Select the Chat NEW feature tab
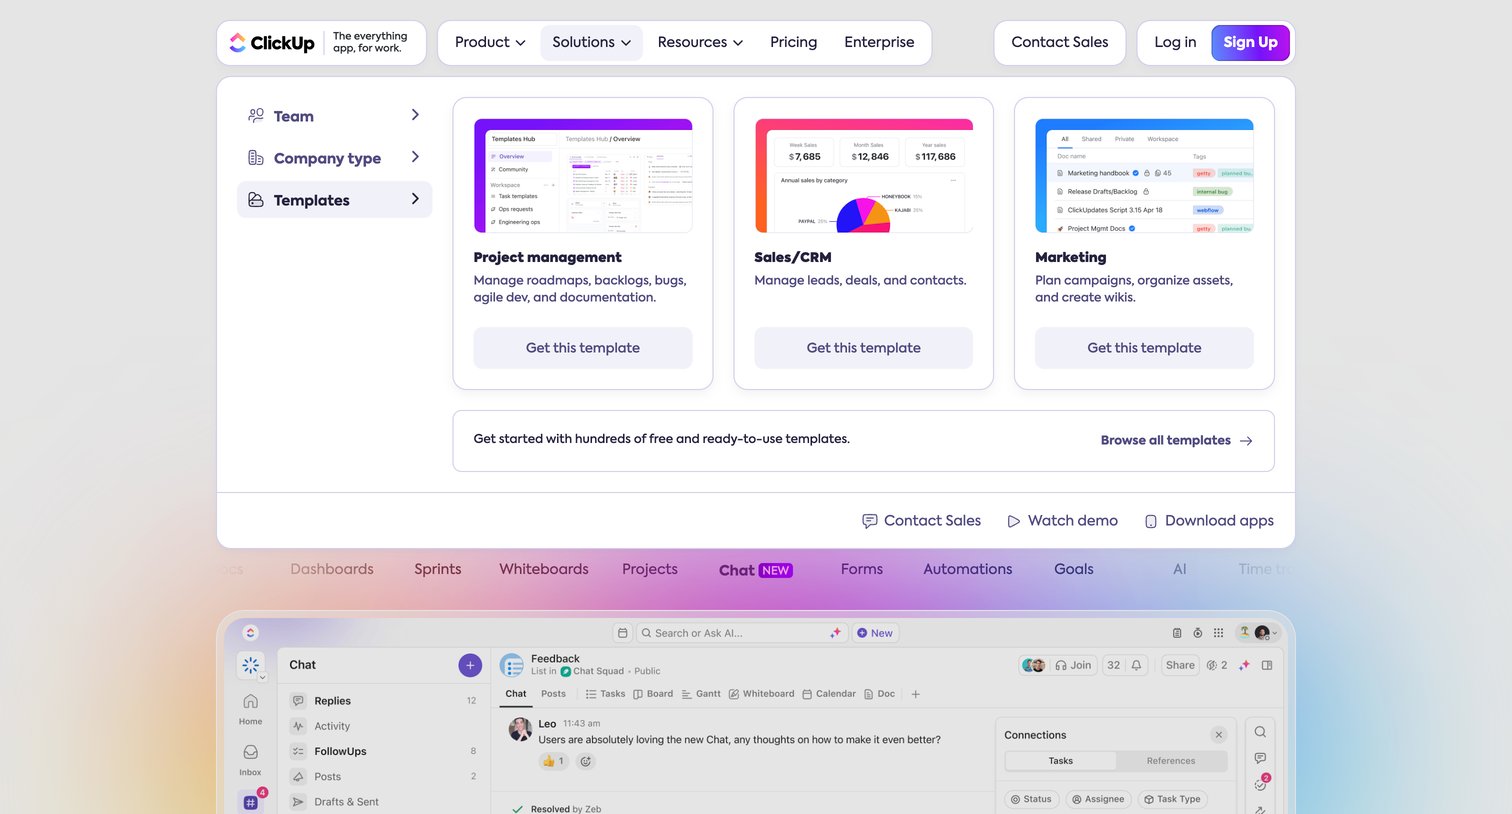 [756, 570]
